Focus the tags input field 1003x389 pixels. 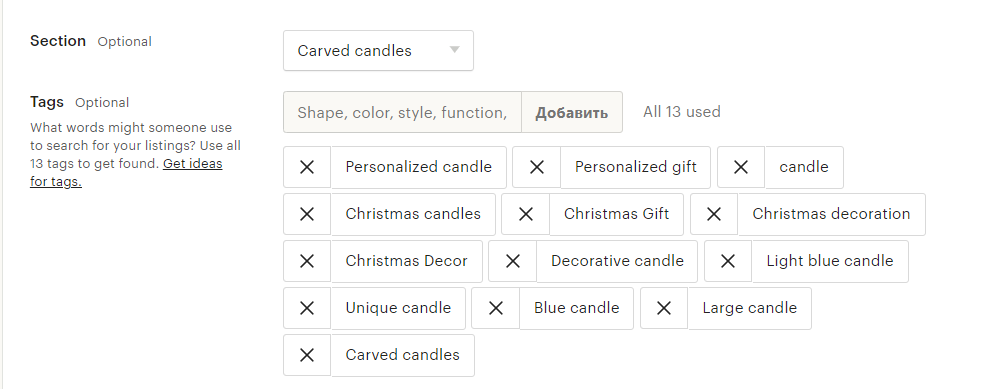(402, 113)
